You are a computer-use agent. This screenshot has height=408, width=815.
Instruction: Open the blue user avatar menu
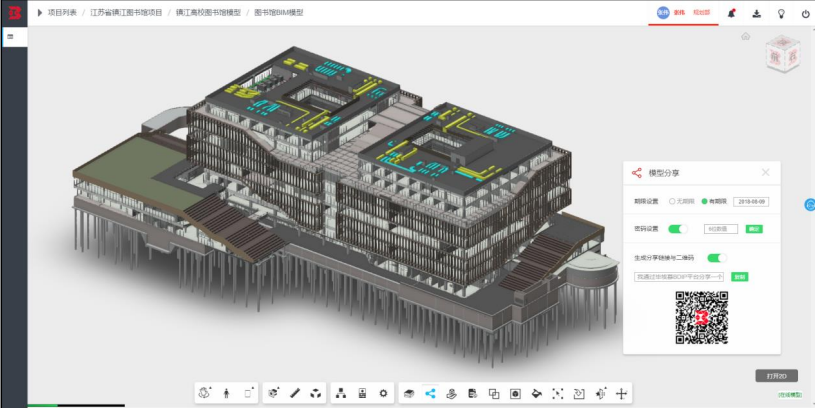tap(663, 13)
